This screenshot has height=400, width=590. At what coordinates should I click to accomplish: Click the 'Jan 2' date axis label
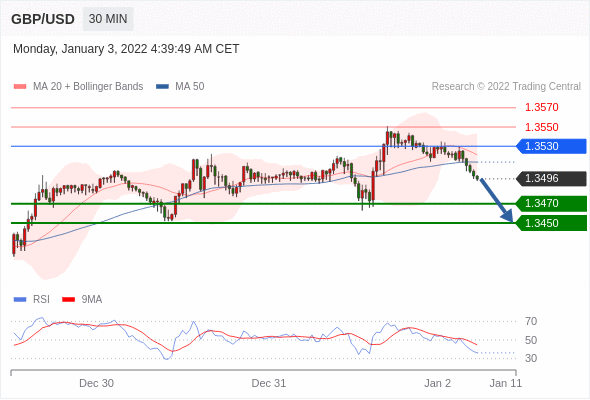[x=437, y=383]
